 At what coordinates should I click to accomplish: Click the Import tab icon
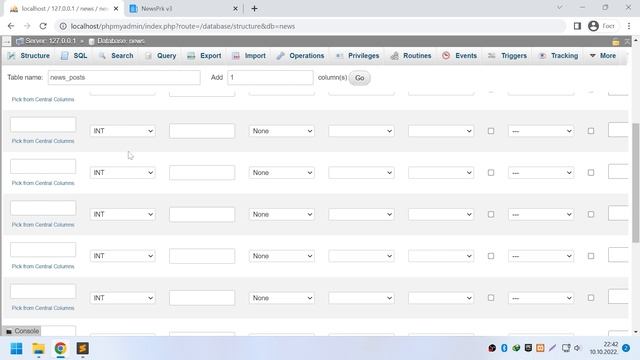(x=236, y=56)
